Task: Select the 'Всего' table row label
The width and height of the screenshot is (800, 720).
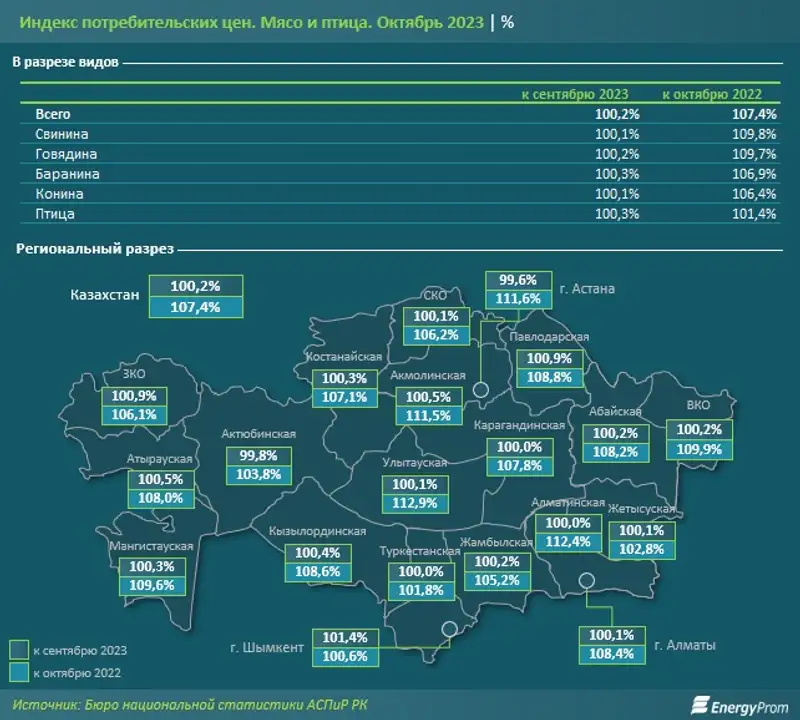Action: pos(53,114)
